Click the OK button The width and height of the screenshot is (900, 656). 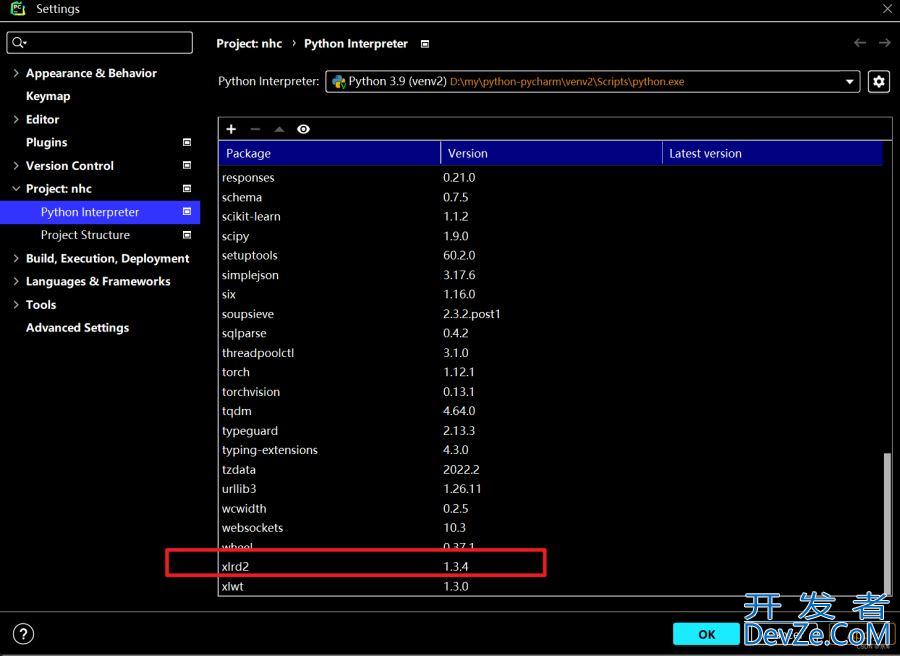point(707,634)
